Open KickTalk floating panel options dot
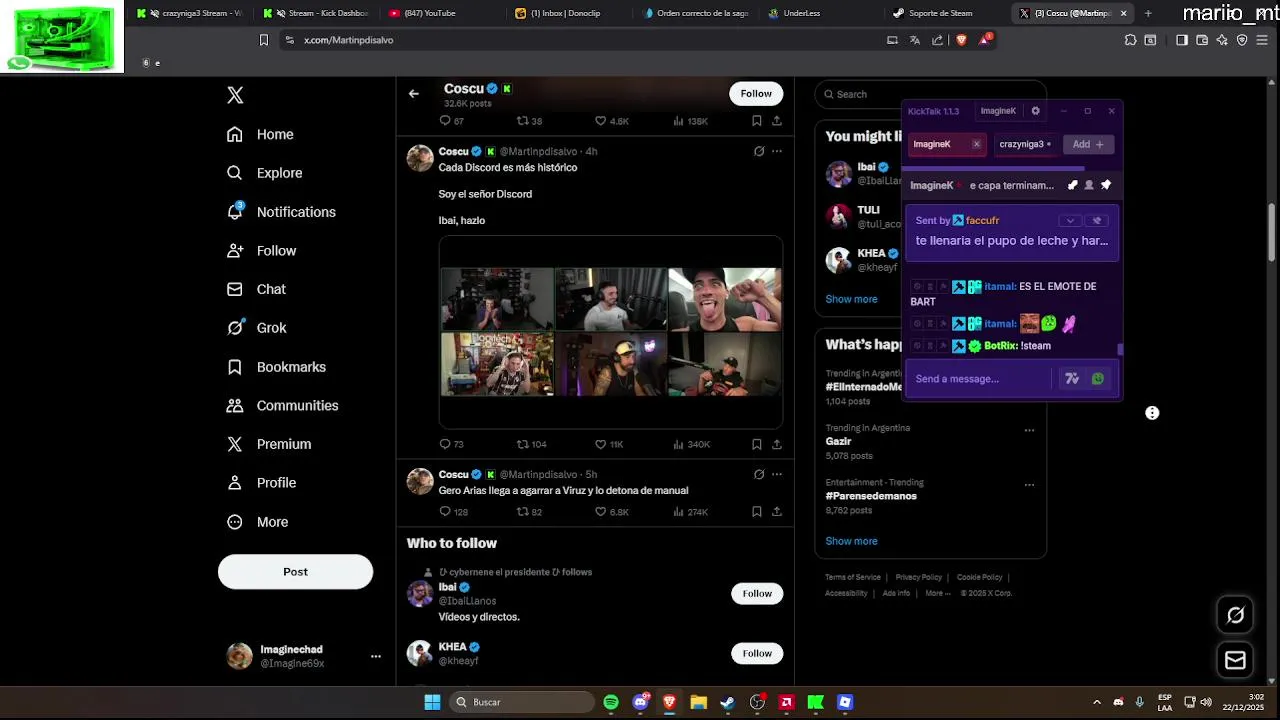This screenshot has height=720, width=1280. pyautogui.click(x=1152, y=413)
